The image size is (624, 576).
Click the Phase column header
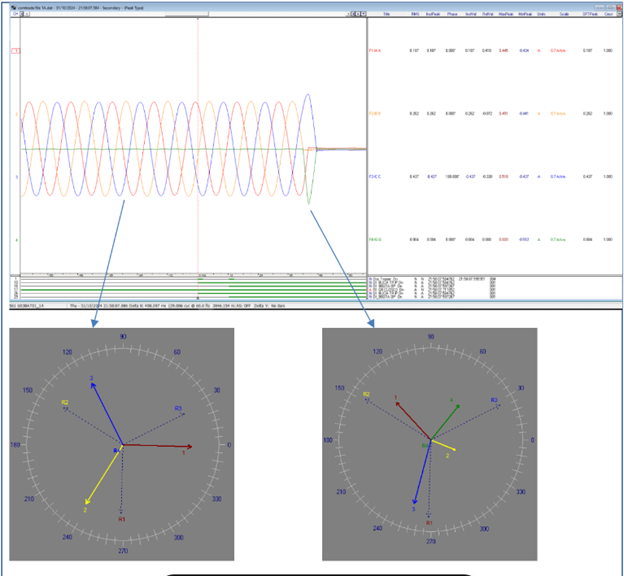(x=452, y=14)
